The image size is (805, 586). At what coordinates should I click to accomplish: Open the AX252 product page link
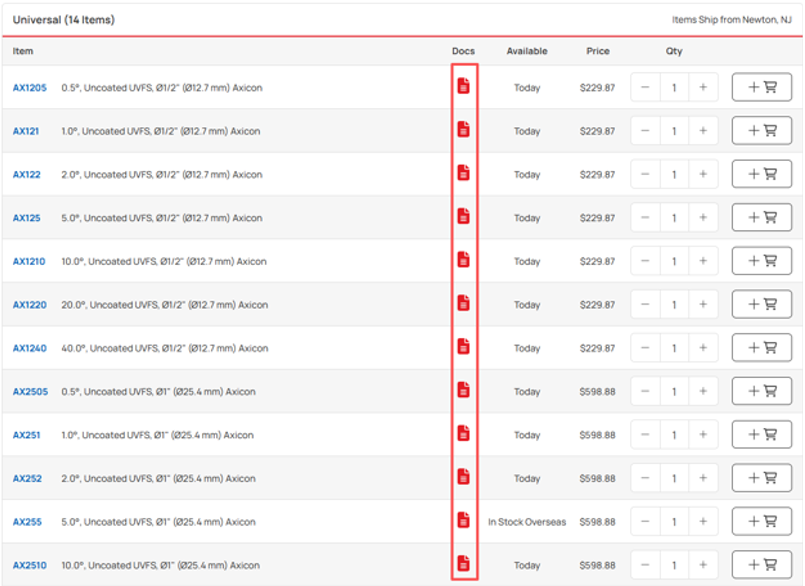coord(27,479)
